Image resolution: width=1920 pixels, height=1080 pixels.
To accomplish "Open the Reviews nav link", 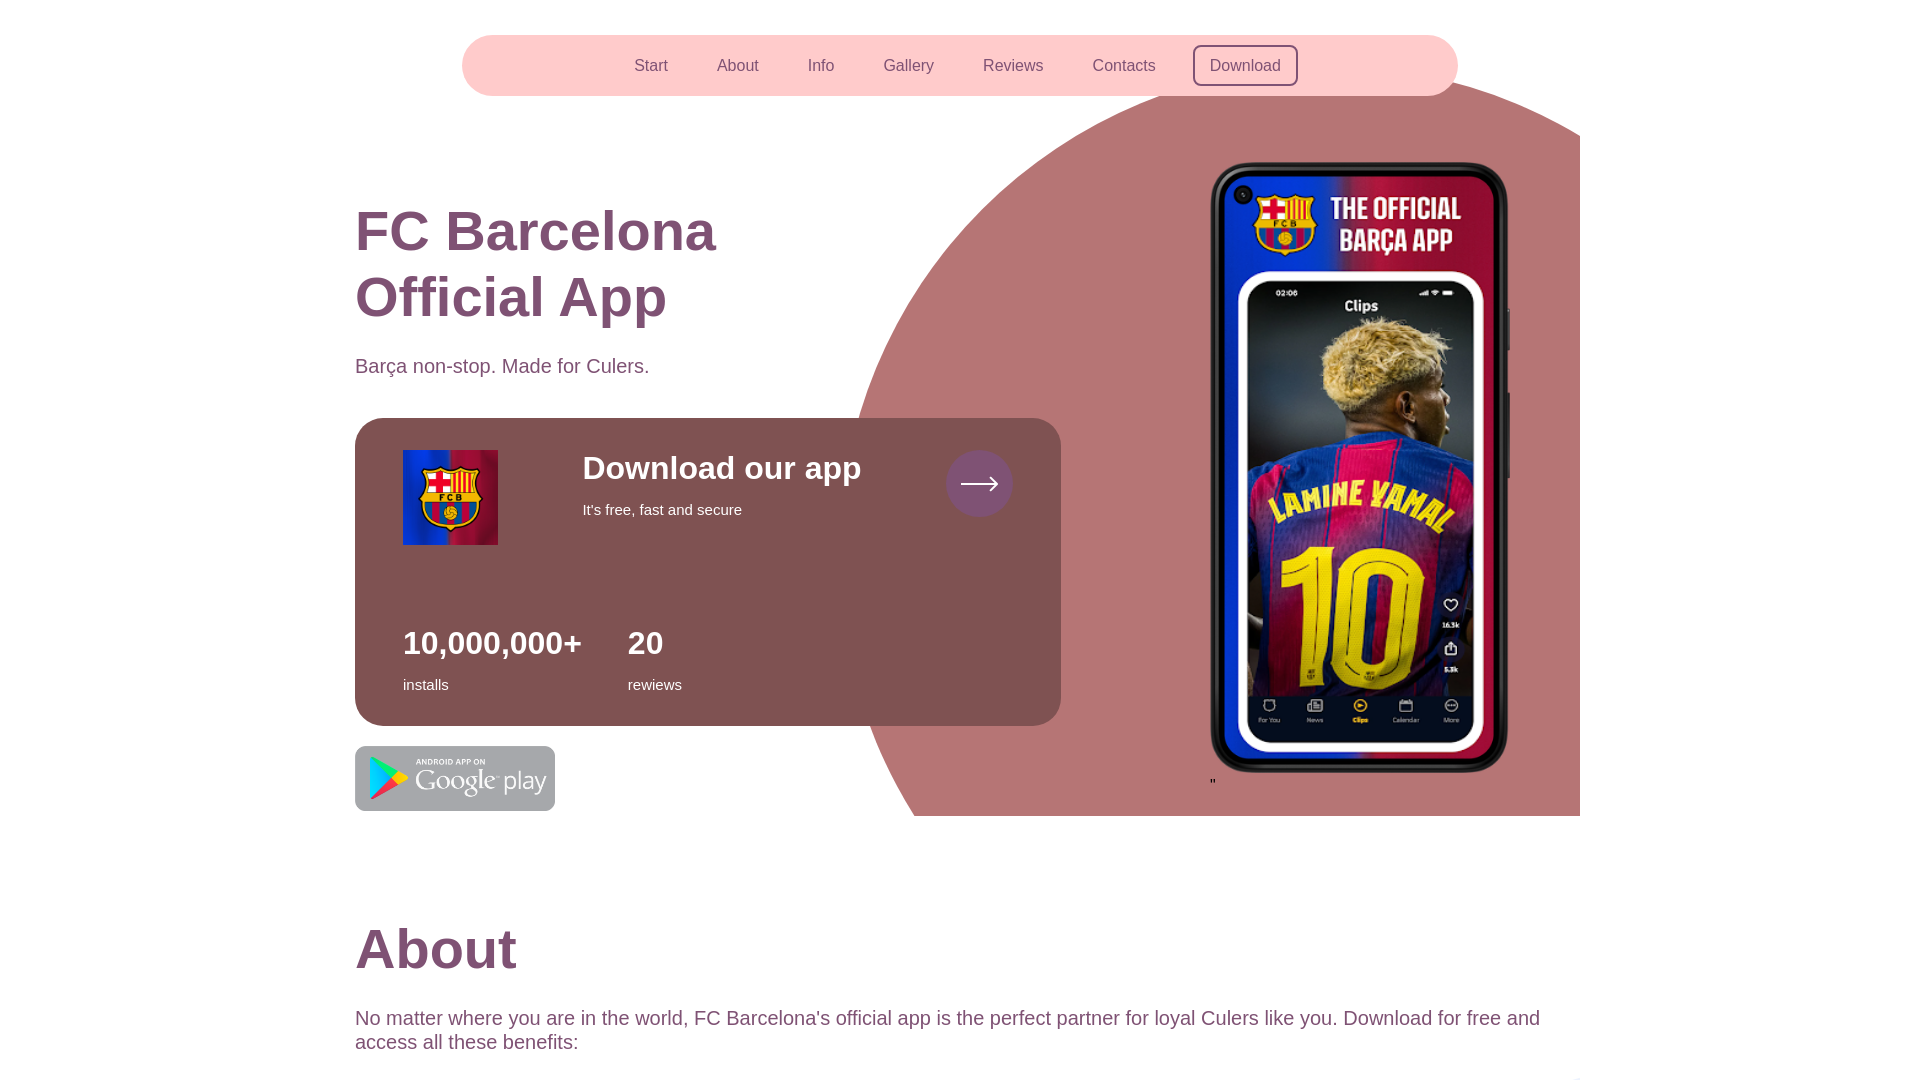I will pos(1013,66).
